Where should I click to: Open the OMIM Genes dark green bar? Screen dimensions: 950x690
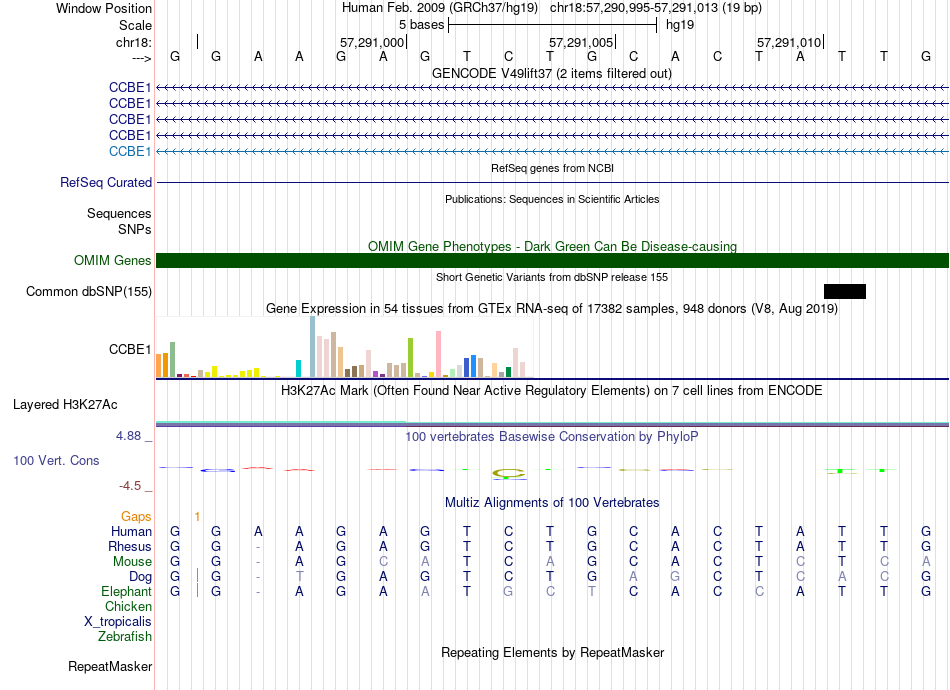[552, 260]
